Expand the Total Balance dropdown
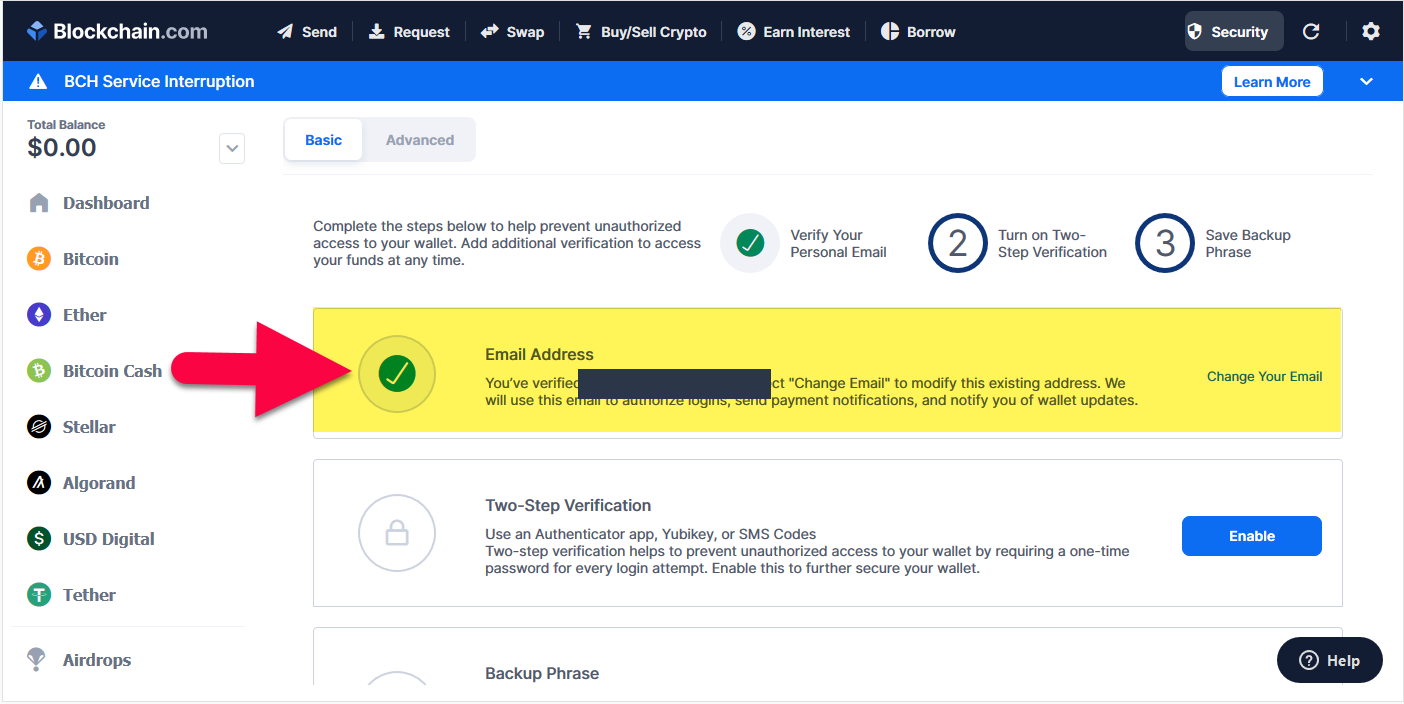The width and height of the screenshot is (1404, 704). click(x=232, y=149)
